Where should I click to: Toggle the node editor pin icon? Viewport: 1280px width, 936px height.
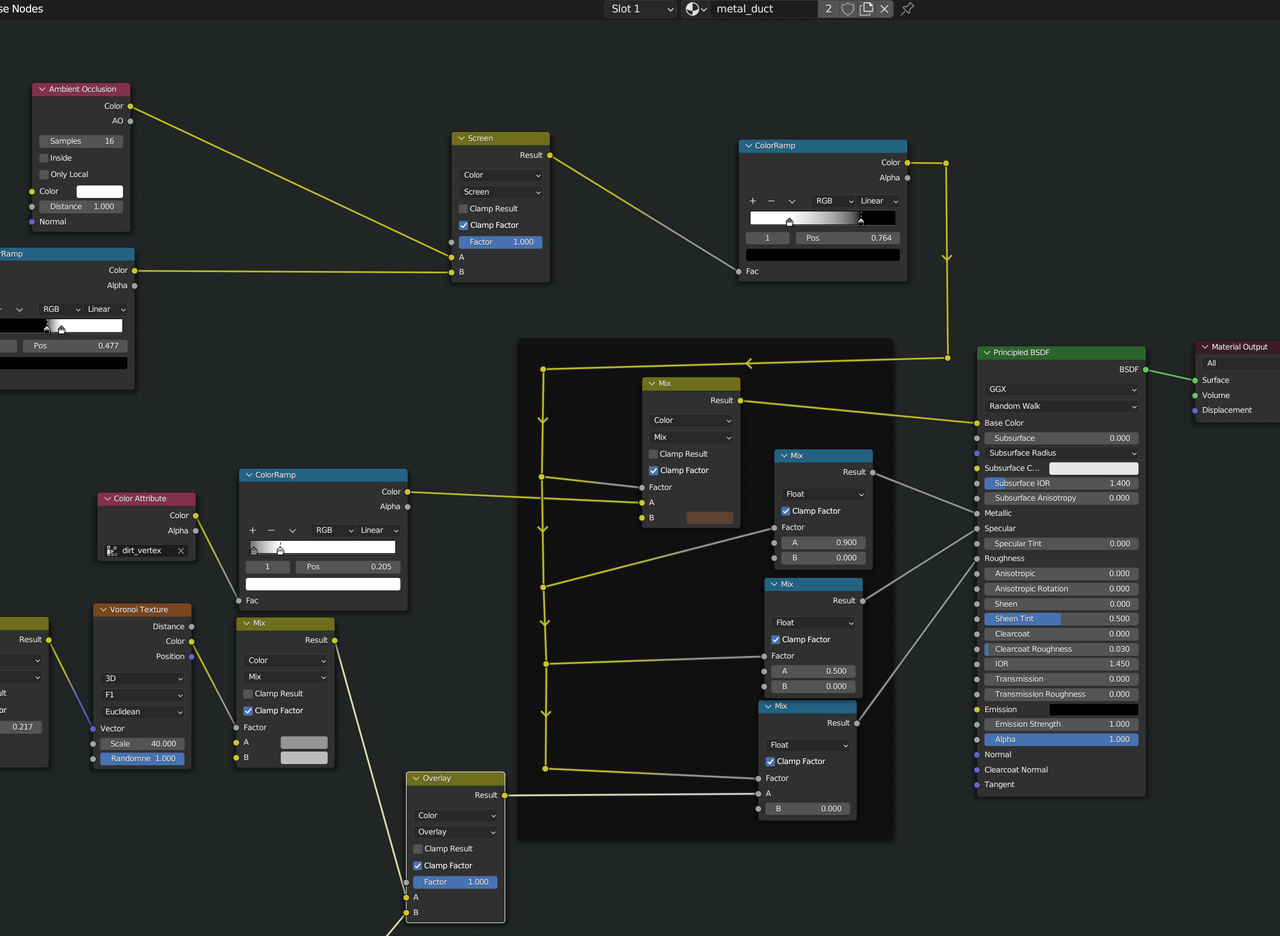[x=907, y=9]
